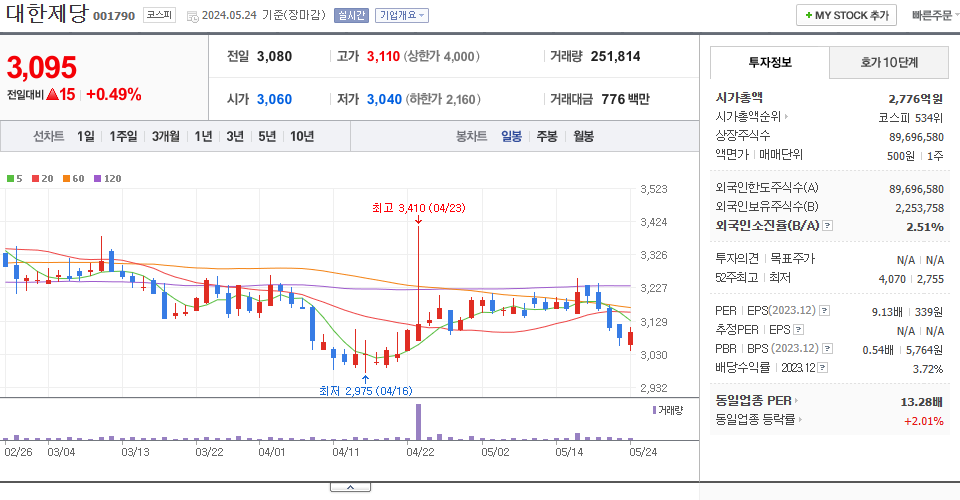Click the 상장주식수 89,696,580 value
This screenshot has width=960, height=500.
coord(916,137)
